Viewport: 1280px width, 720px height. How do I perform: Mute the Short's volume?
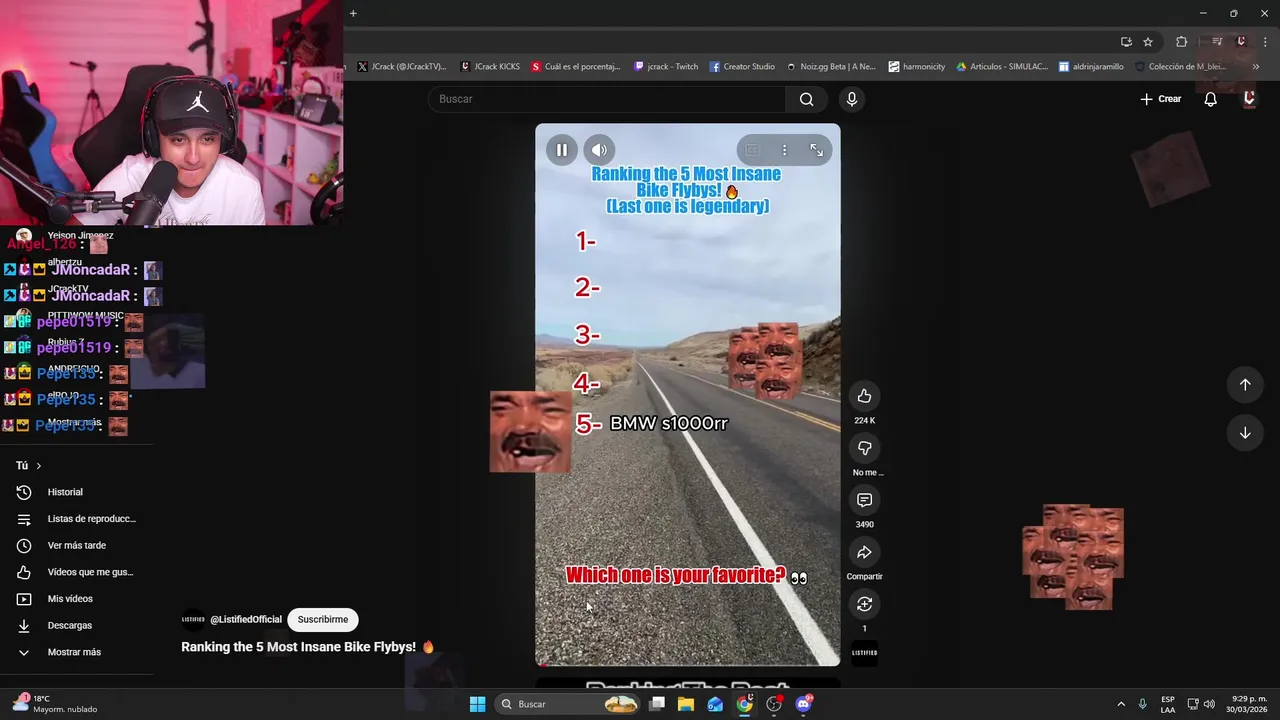click(599, 150)
